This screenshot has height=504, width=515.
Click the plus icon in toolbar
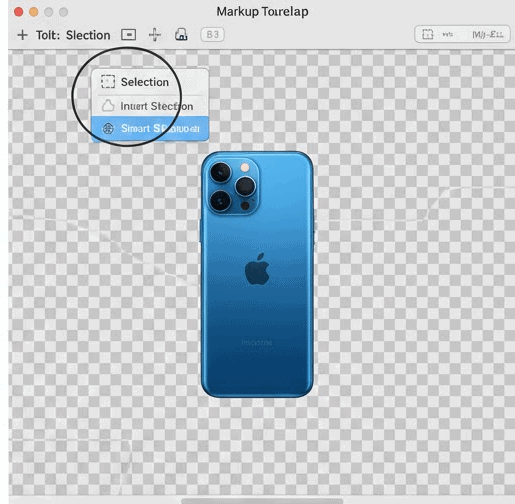tap(22, 35)
